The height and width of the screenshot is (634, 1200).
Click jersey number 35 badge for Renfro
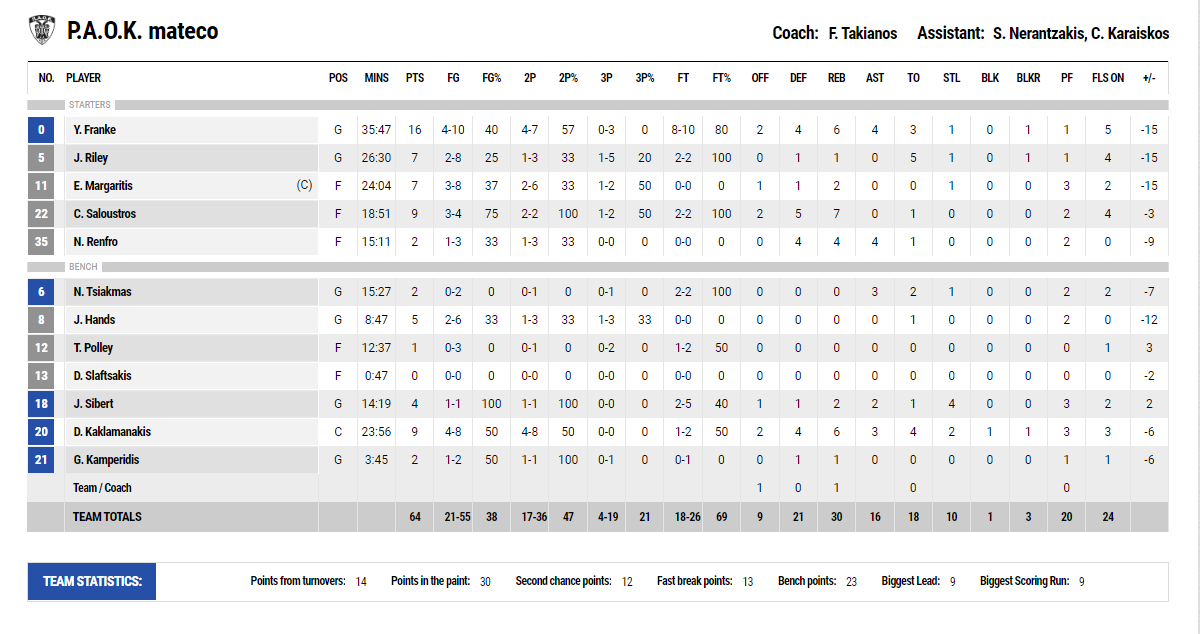point(41,242)
